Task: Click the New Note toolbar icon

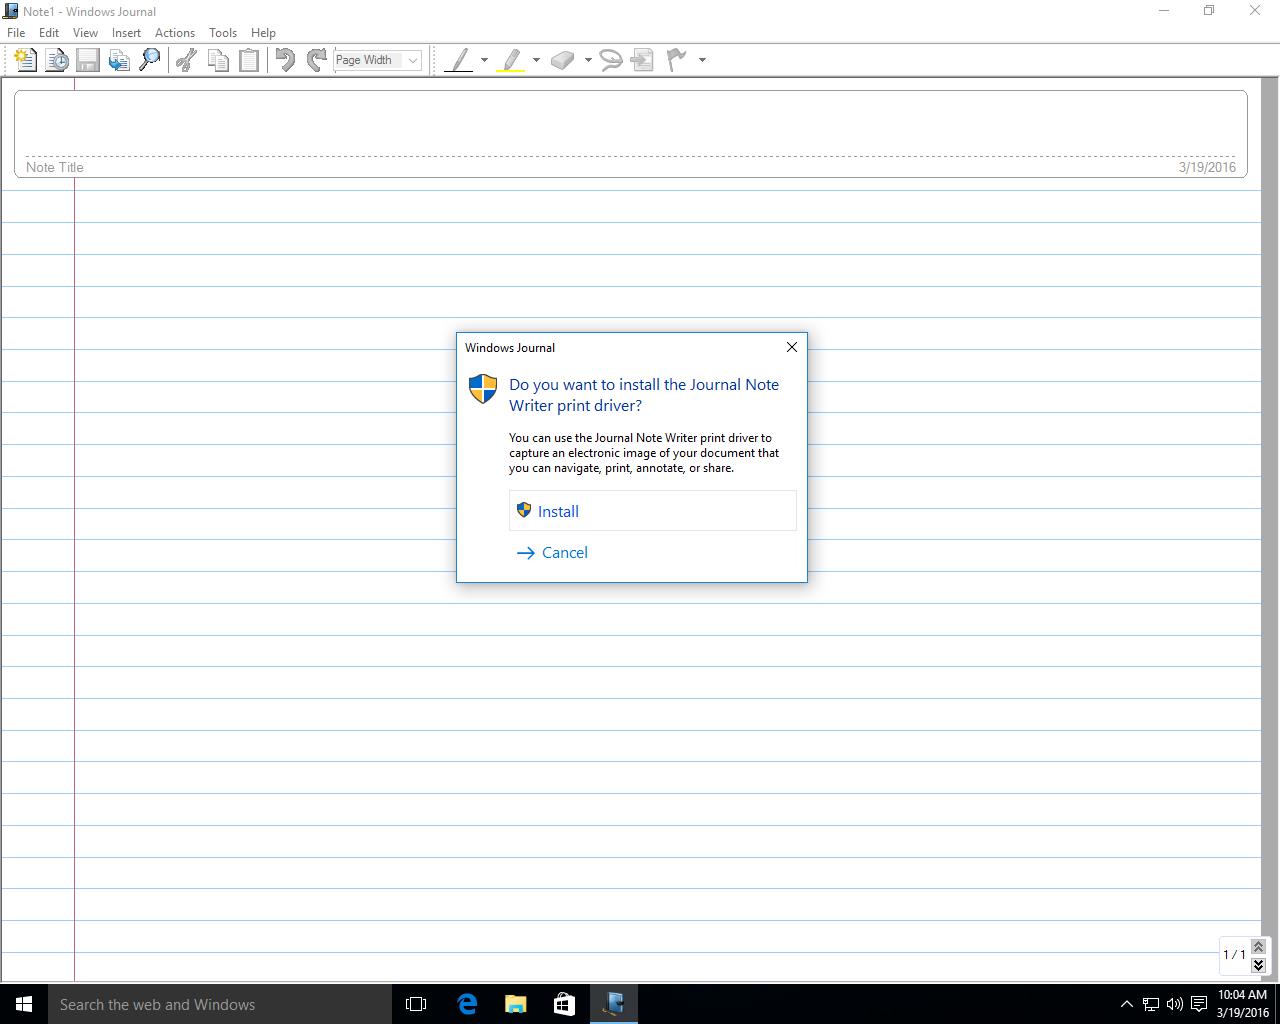Action: click(26, 60)
